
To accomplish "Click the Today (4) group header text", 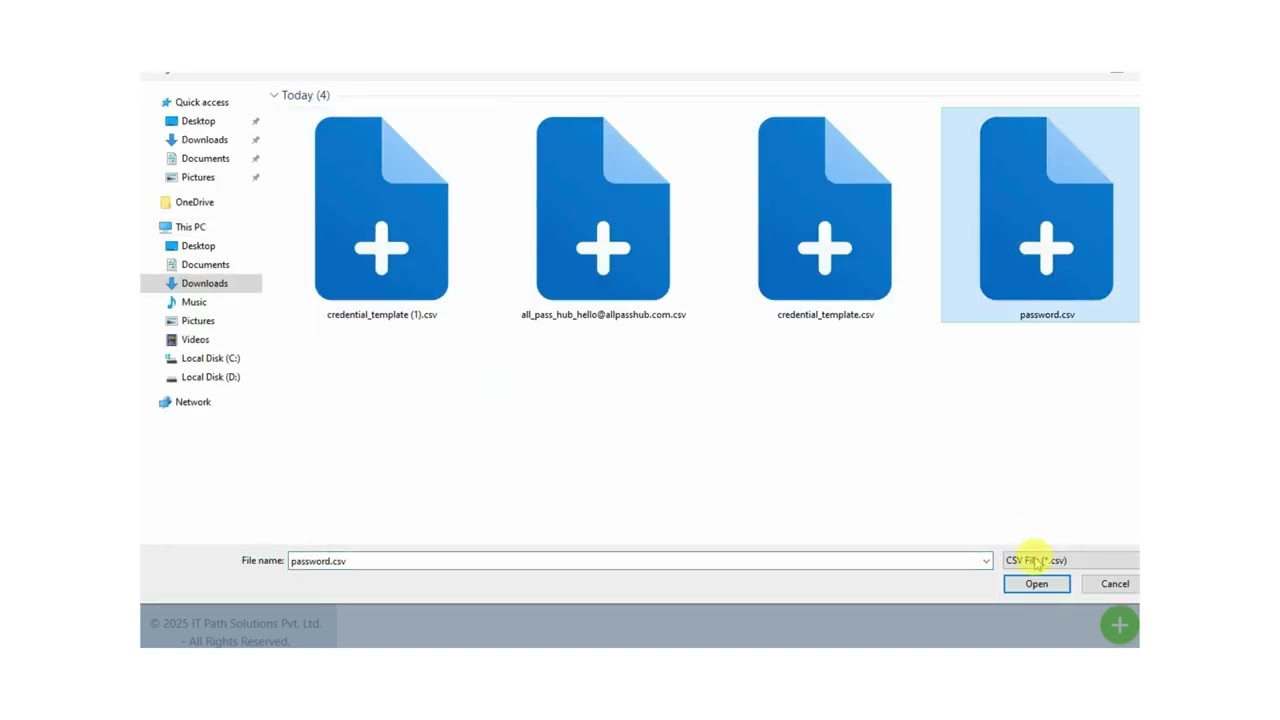I will (x=305, y=95).
